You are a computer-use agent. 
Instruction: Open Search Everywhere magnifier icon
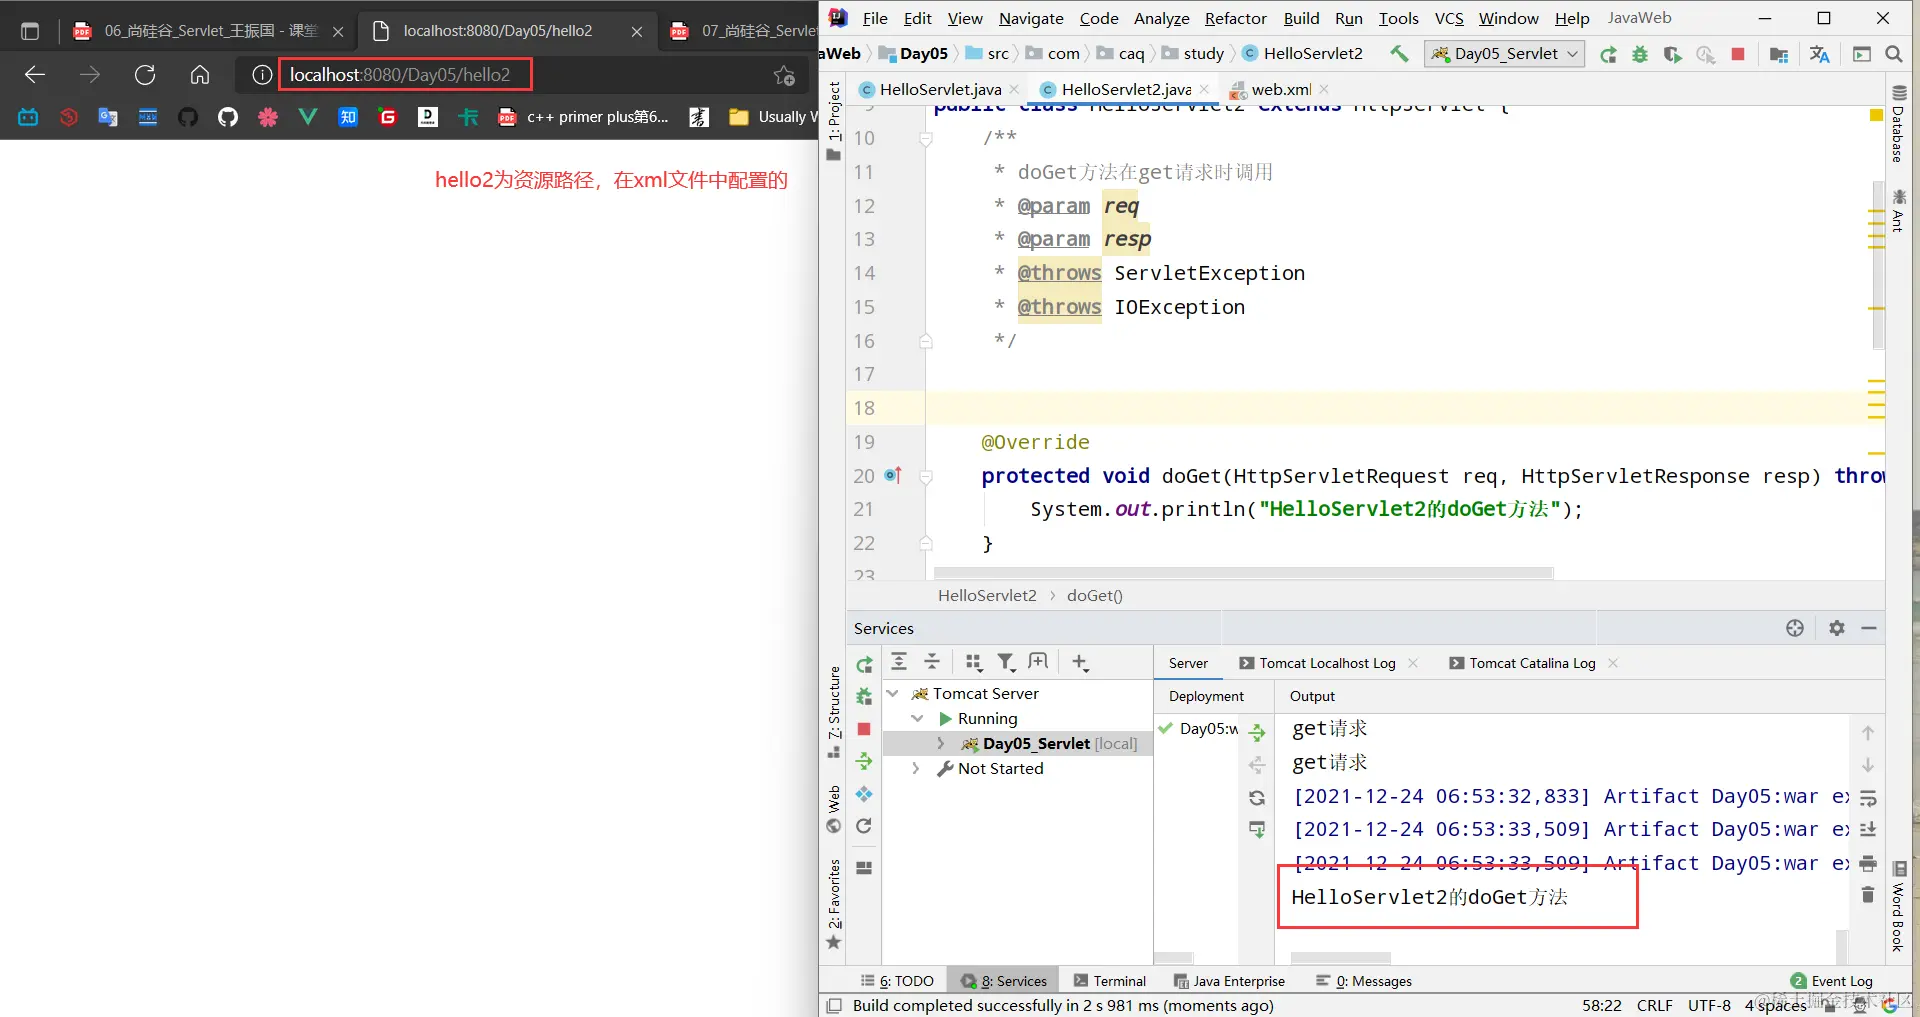[x=1893, y=54]
